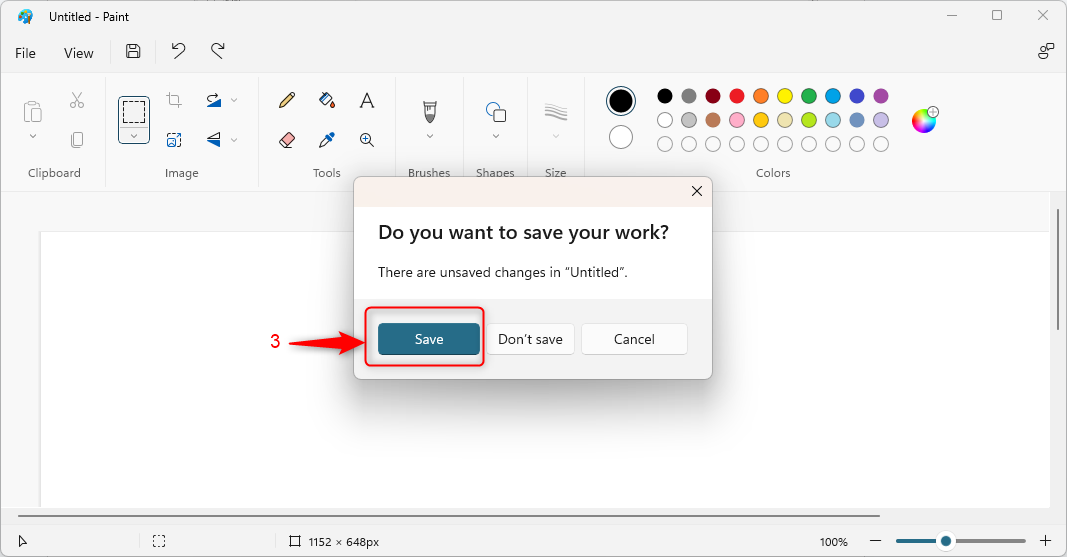Screen dimensions: 1067x557
Task: Click the Copy icon in Clipboard
Action: (77, 139)
